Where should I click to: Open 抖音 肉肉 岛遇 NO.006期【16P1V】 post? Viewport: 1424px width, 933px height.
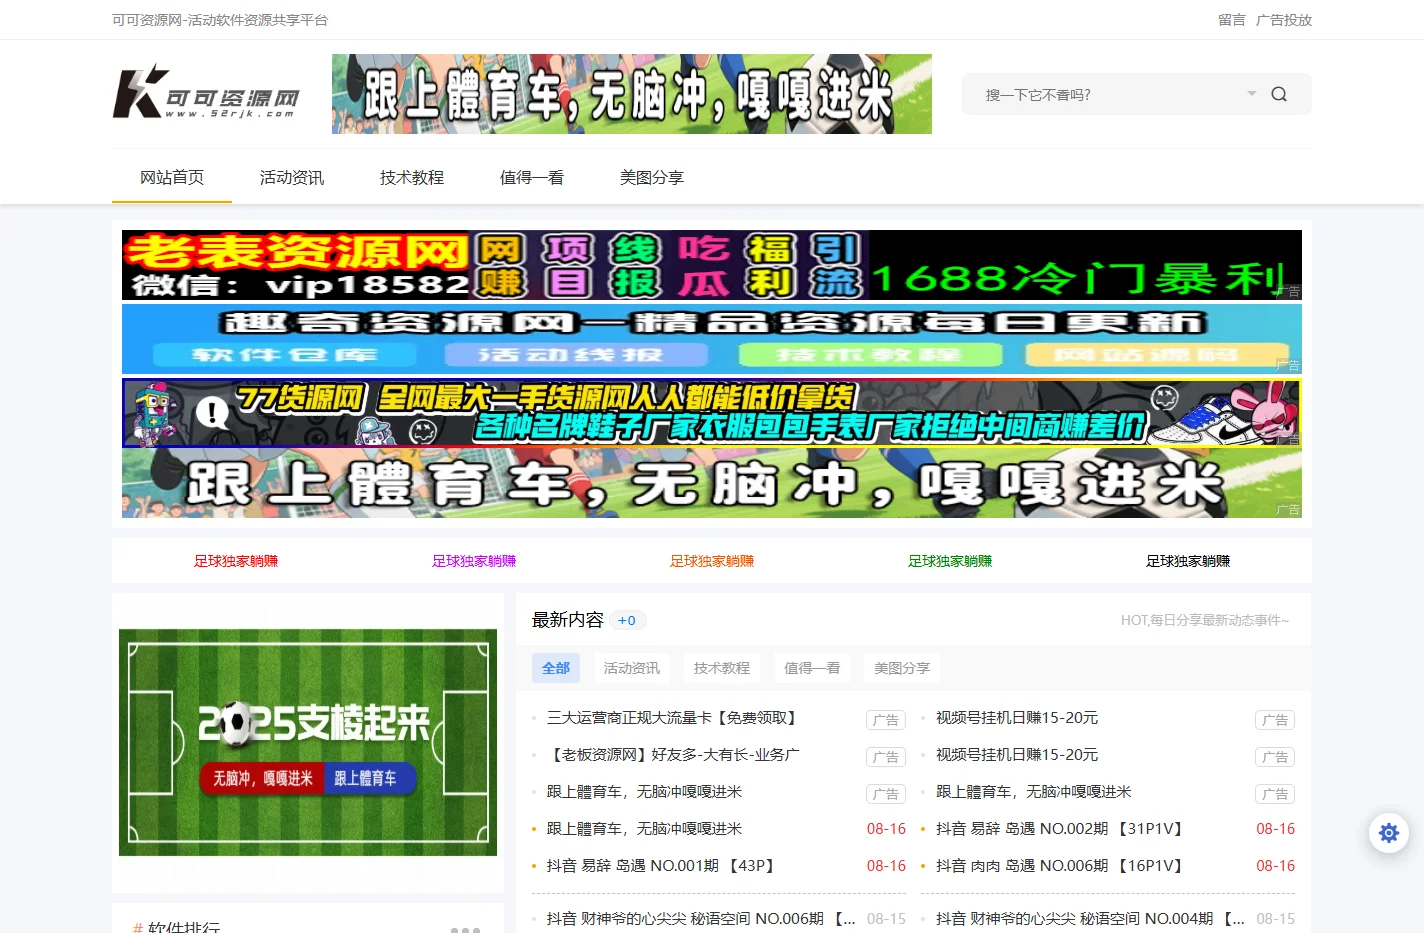pos(1062,866)
